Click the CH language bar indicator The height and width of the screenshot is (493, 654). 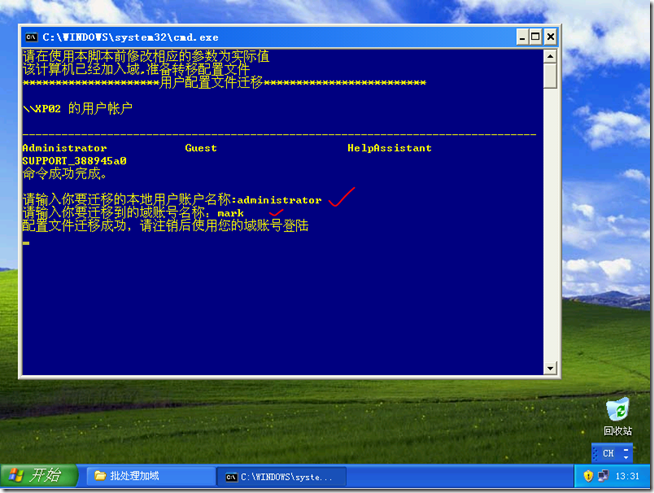(x=608, y=453)
